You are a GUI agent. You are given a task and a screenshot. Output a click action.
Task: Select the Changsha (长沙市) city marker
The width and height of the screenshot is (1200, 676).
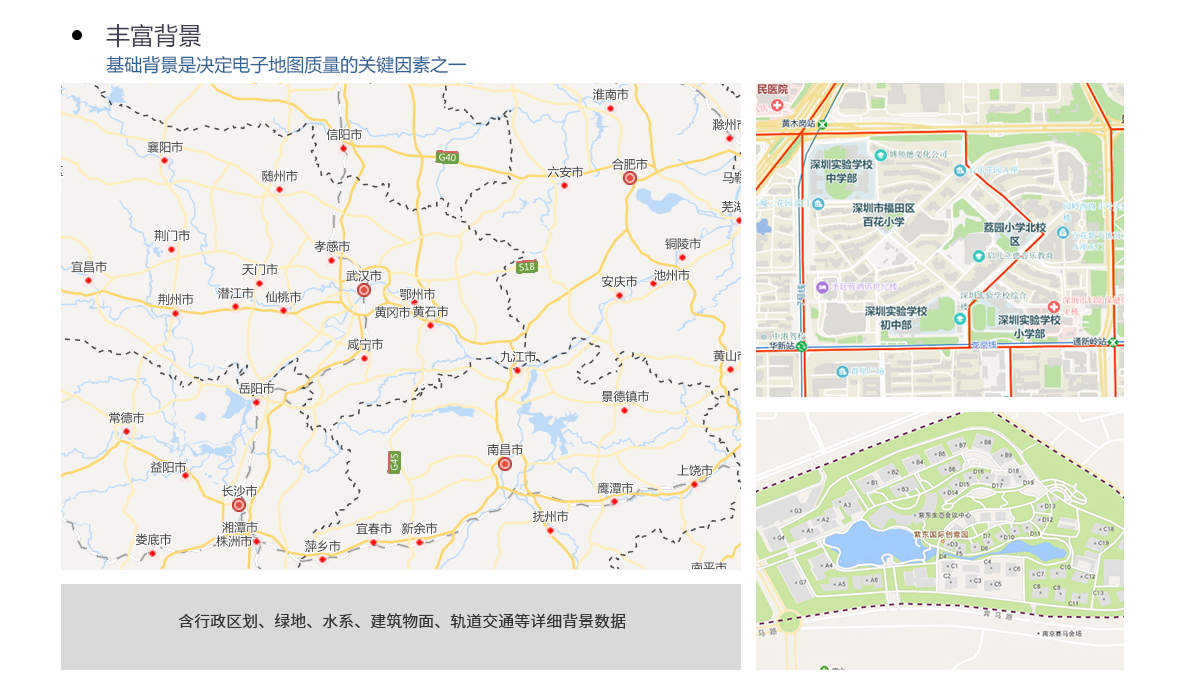click(x=239, y=505)
